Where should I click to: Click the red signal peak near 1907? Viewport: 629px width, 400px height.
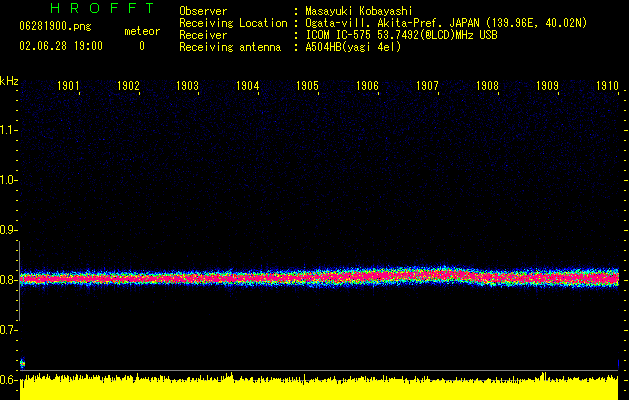(430, 273)
